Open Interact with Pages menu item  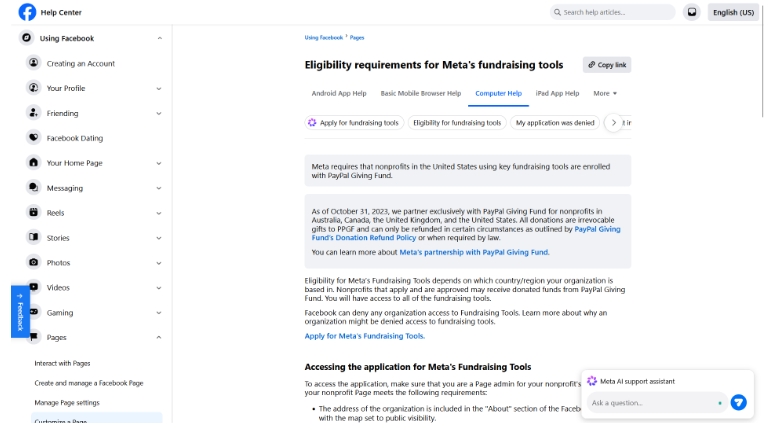click(62, 363)
